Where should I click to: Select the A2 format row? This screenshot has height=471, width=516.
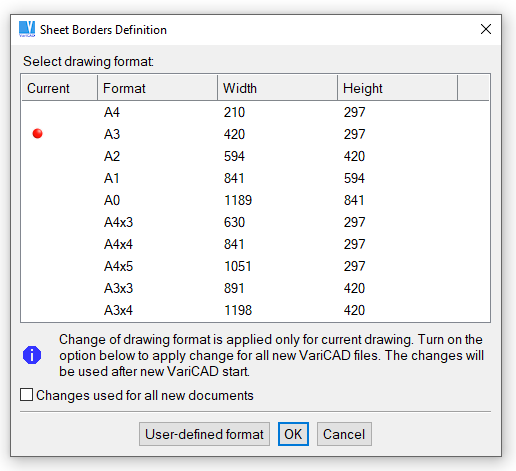click(x=255, y=156)
